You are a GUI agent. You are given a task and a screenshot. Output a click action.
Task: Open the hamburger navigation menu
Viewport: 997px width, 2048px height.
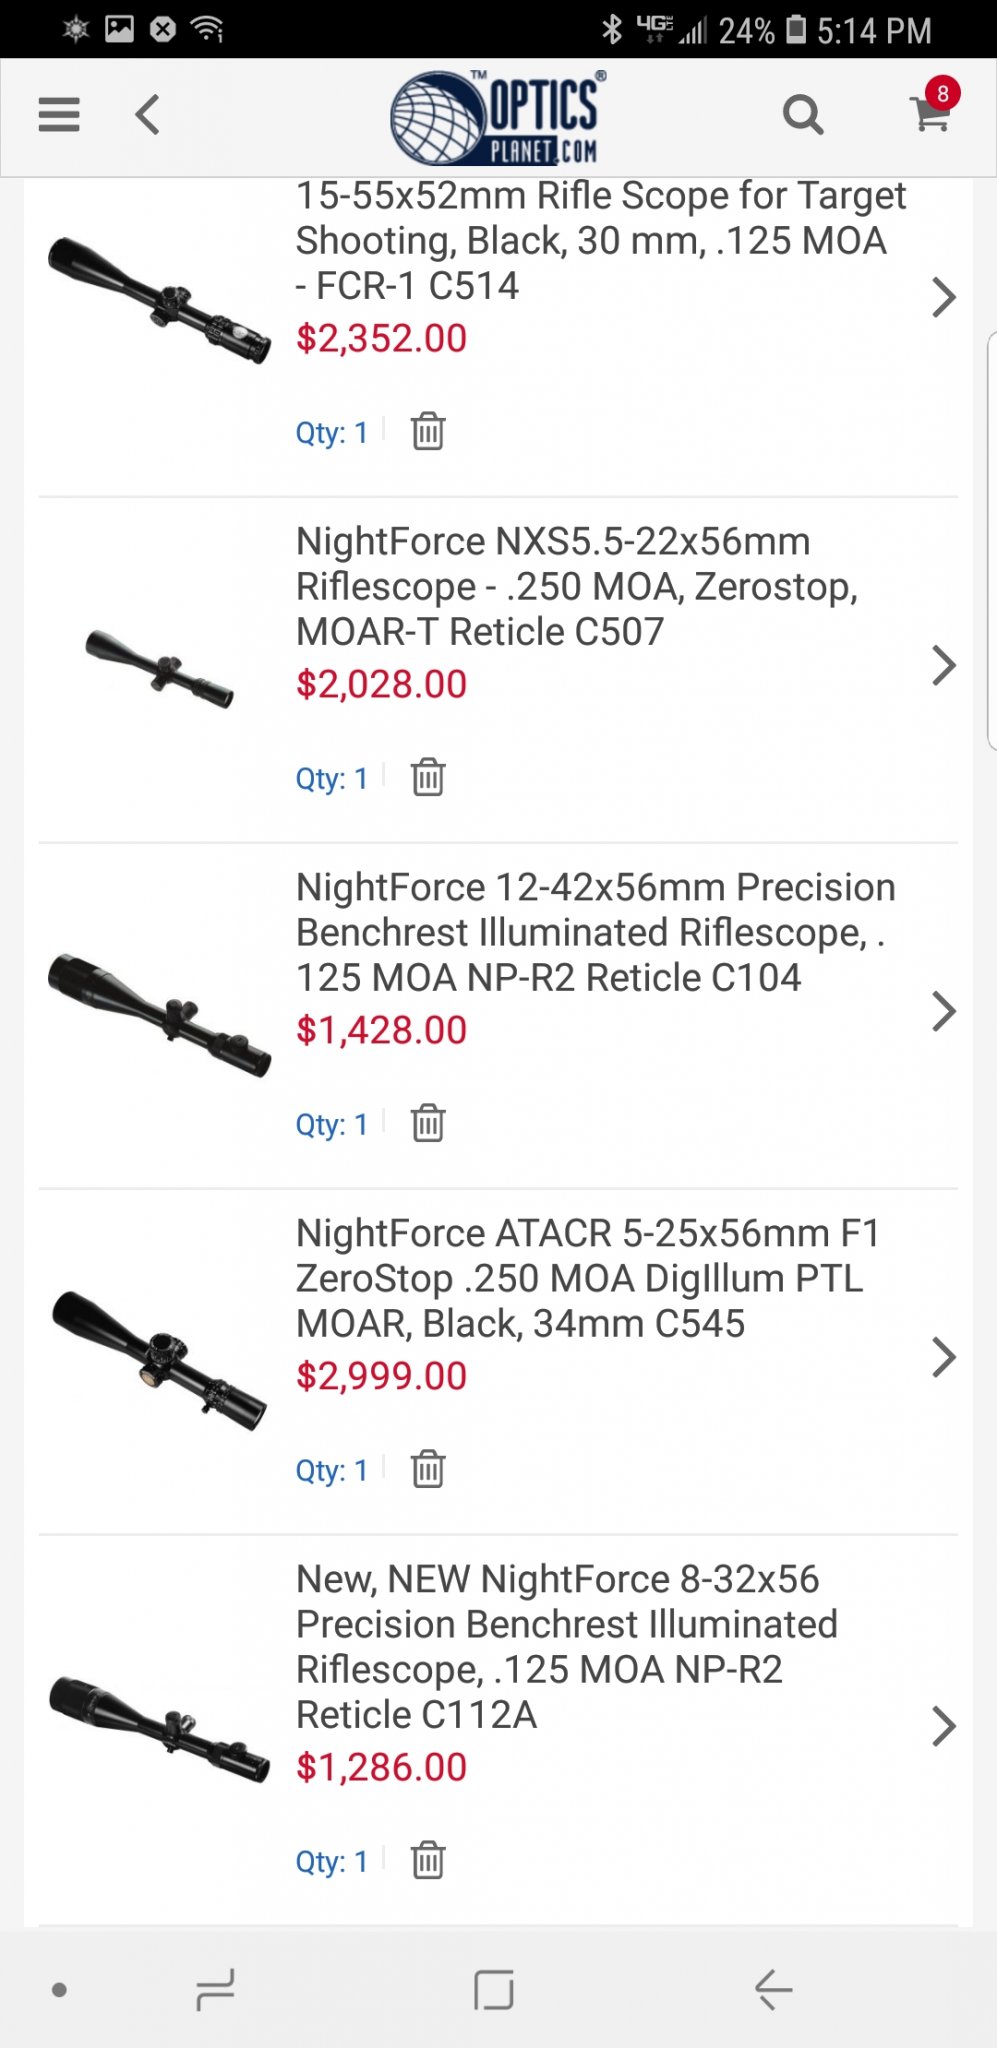(59, 115)
